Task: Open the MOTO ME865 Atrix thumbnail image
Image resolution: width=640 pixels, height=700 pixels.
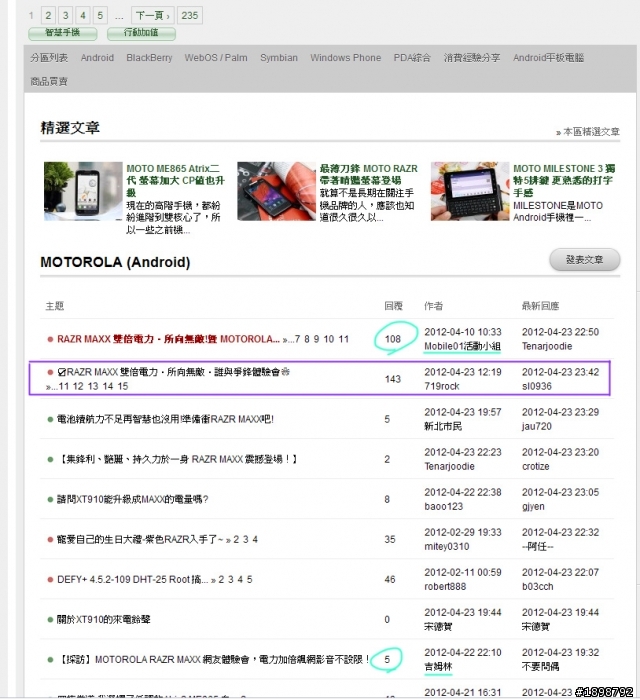Action: (x=83, y=191)
